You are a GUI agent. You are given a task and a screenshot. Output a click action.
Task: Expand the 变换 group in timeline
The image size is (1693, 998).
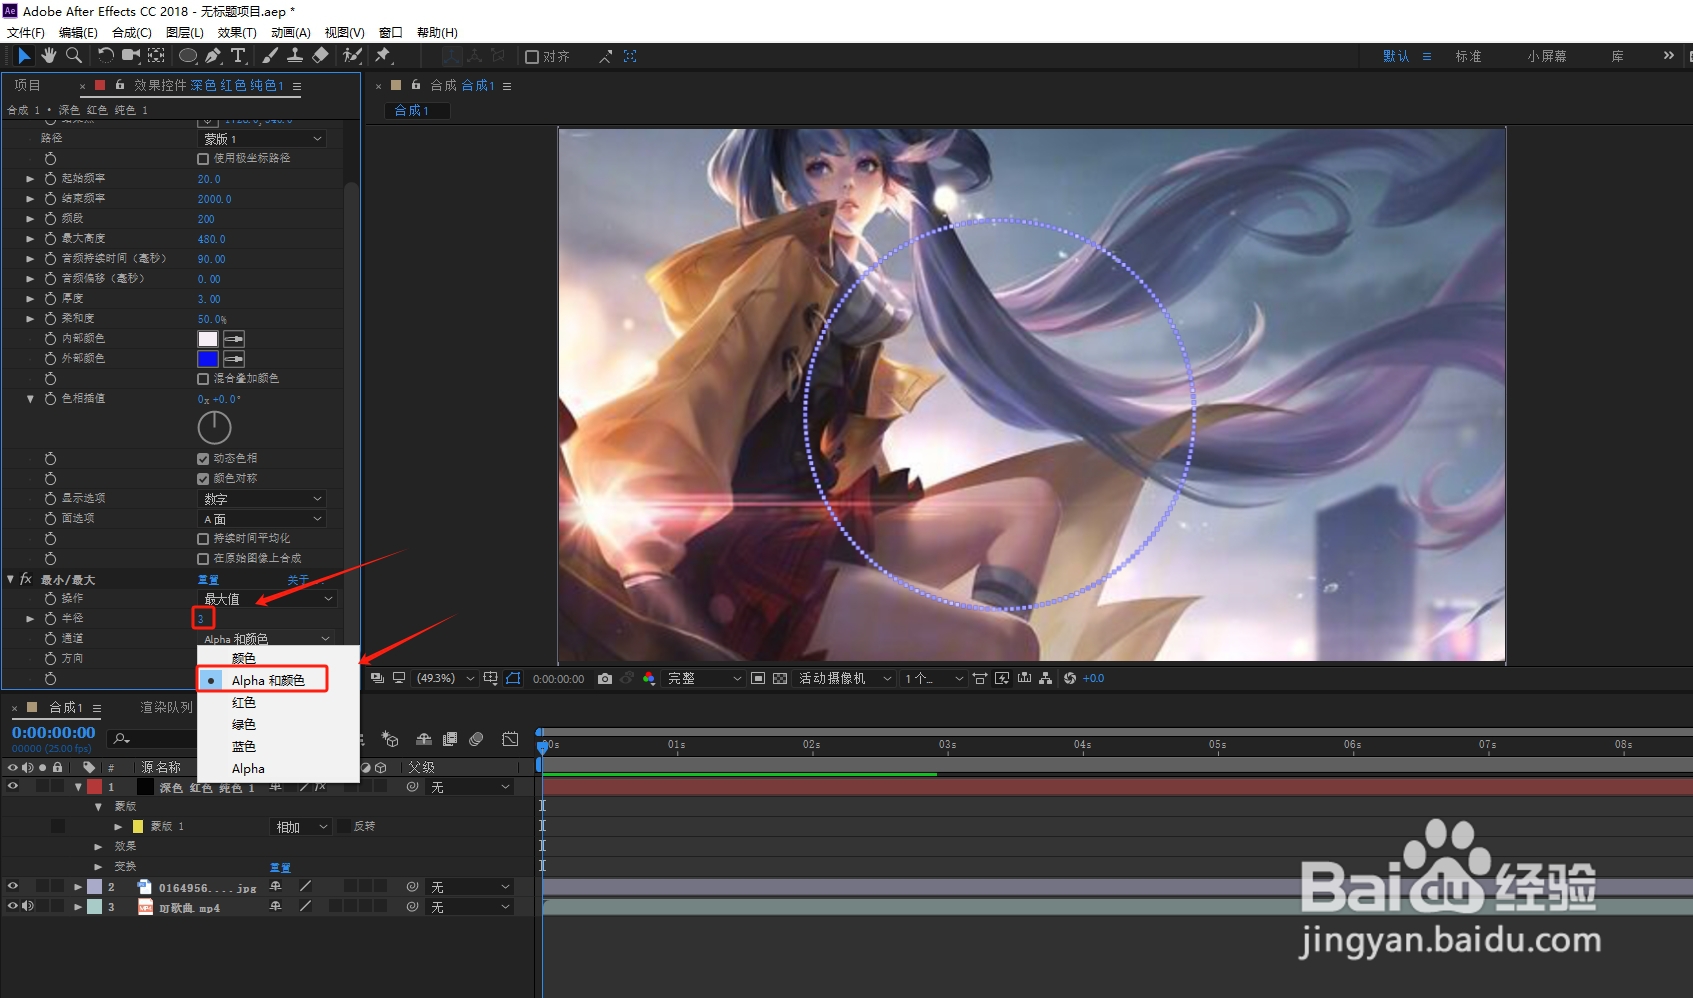[x=98, y=866]
